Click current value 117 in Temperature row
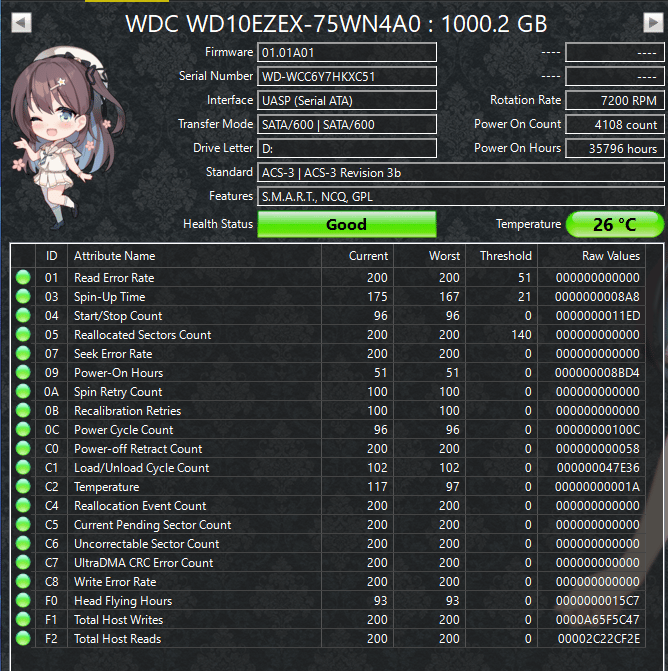The width and height of the screenshot is (668, 671). click(x=377, y=487)
